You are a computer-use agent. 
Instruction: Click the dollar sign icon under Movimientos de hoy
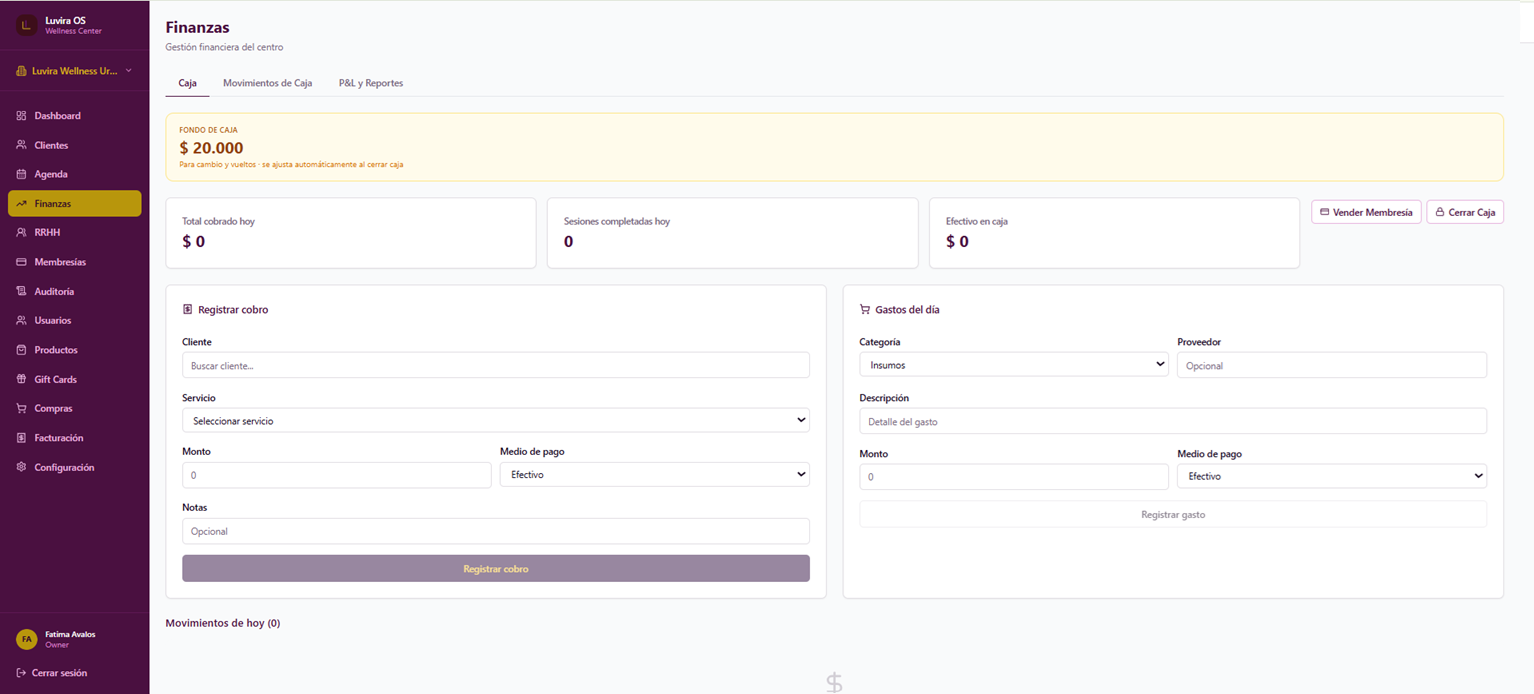tap(834, 683)
